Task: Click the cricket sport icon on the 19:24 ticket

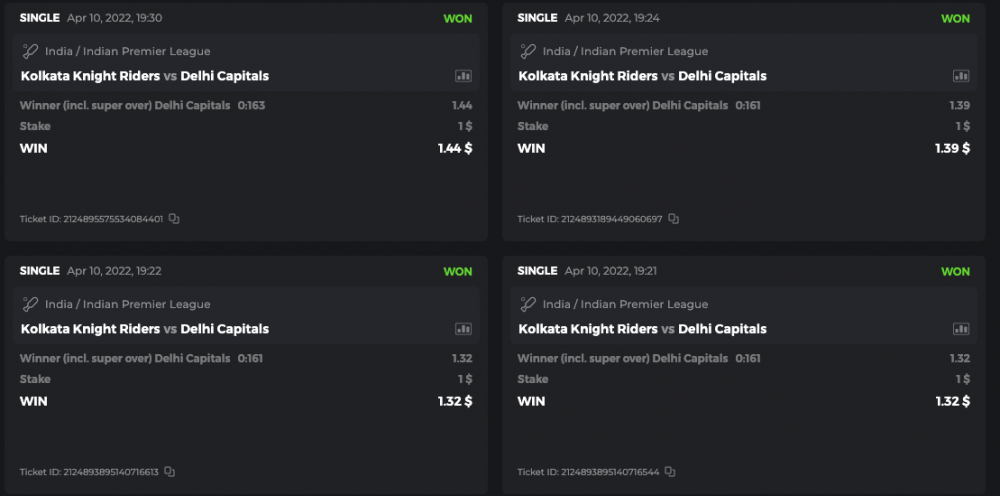Action: (528, 51)
